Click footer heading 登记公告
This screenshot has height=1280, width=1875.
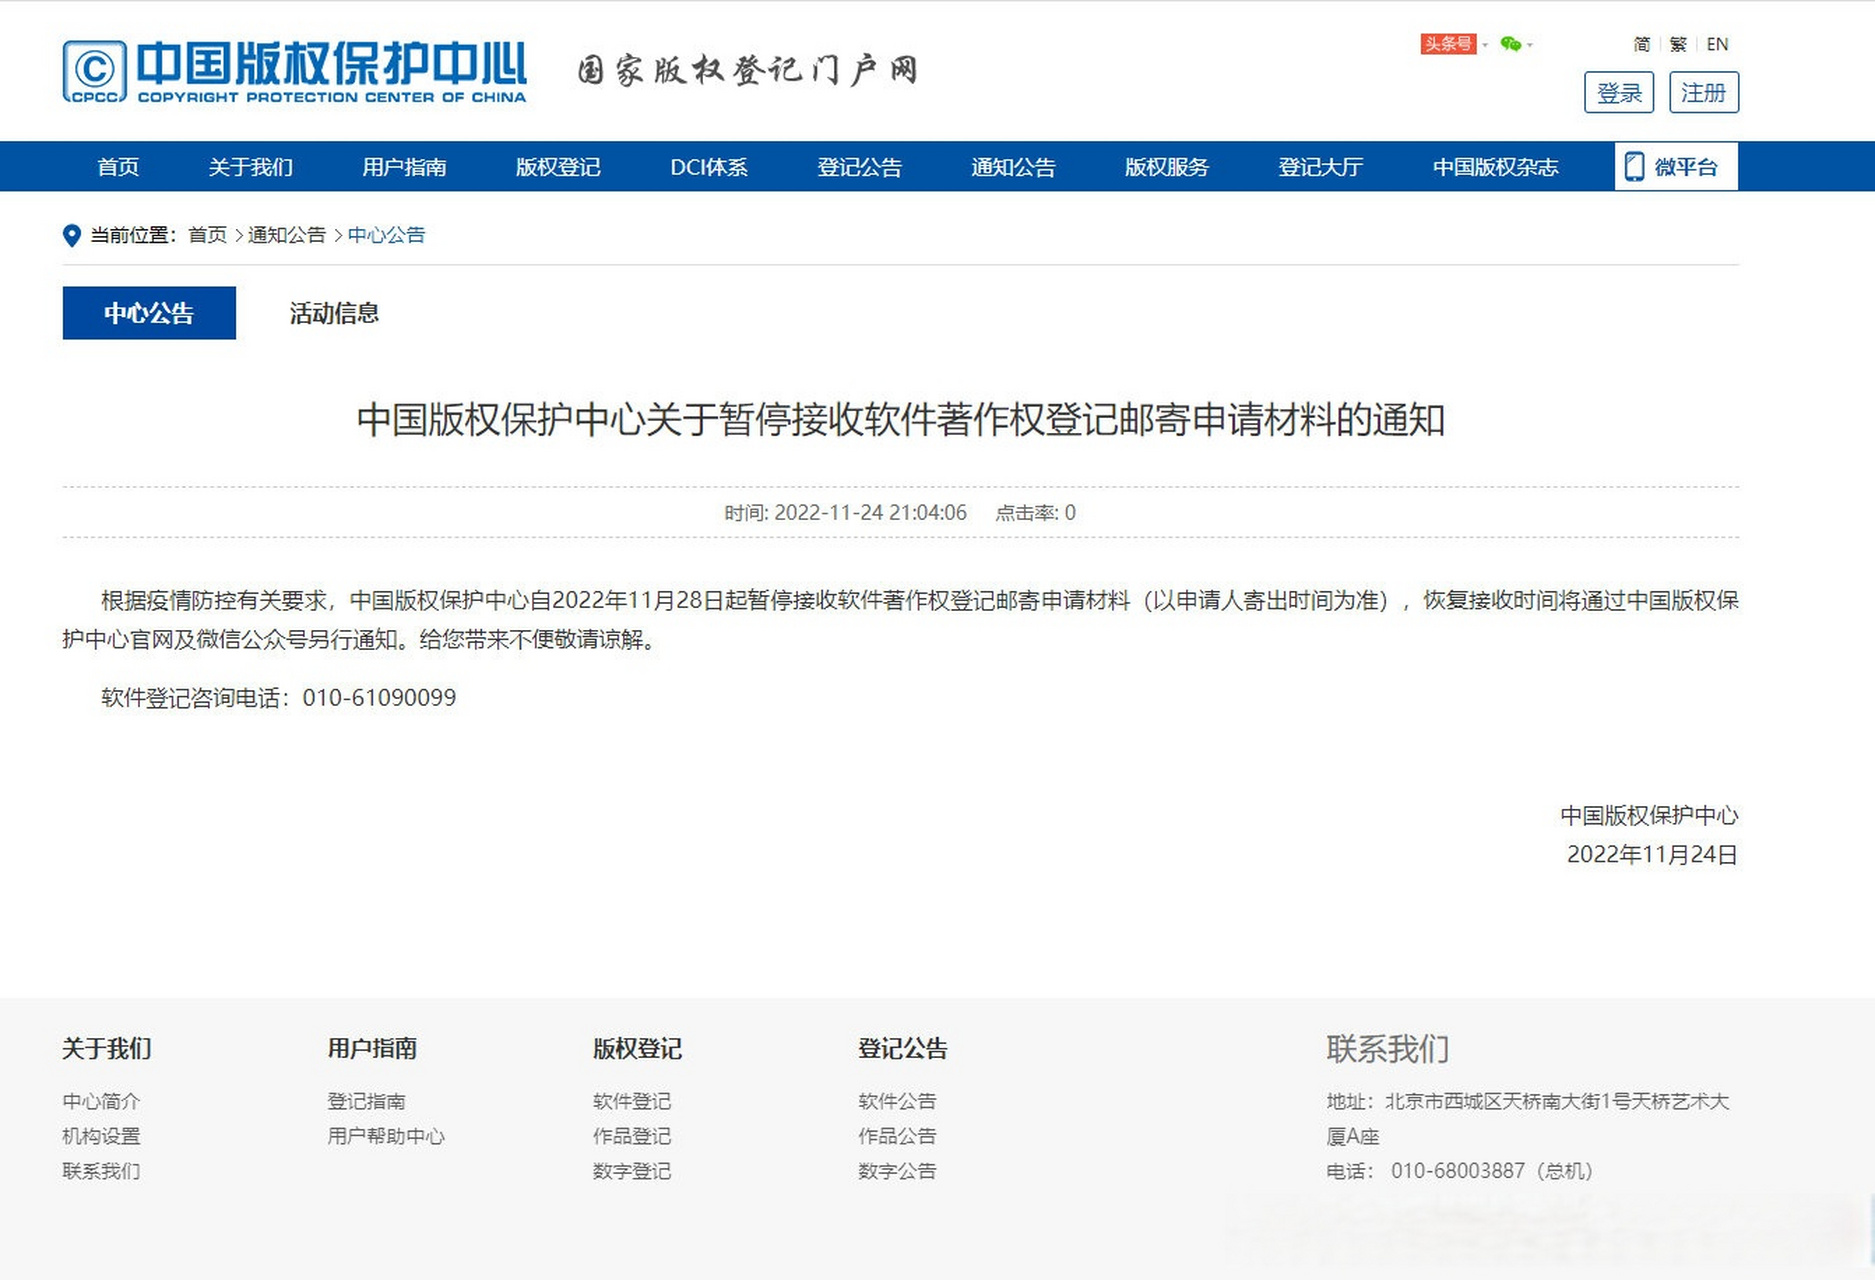pyautogui.click(x=903, y=1048)
